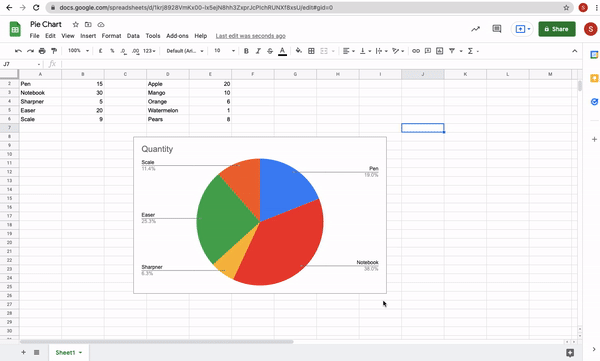Click the print icon in toolbar
Screen dimensions: 600x361
coord(42,51)
